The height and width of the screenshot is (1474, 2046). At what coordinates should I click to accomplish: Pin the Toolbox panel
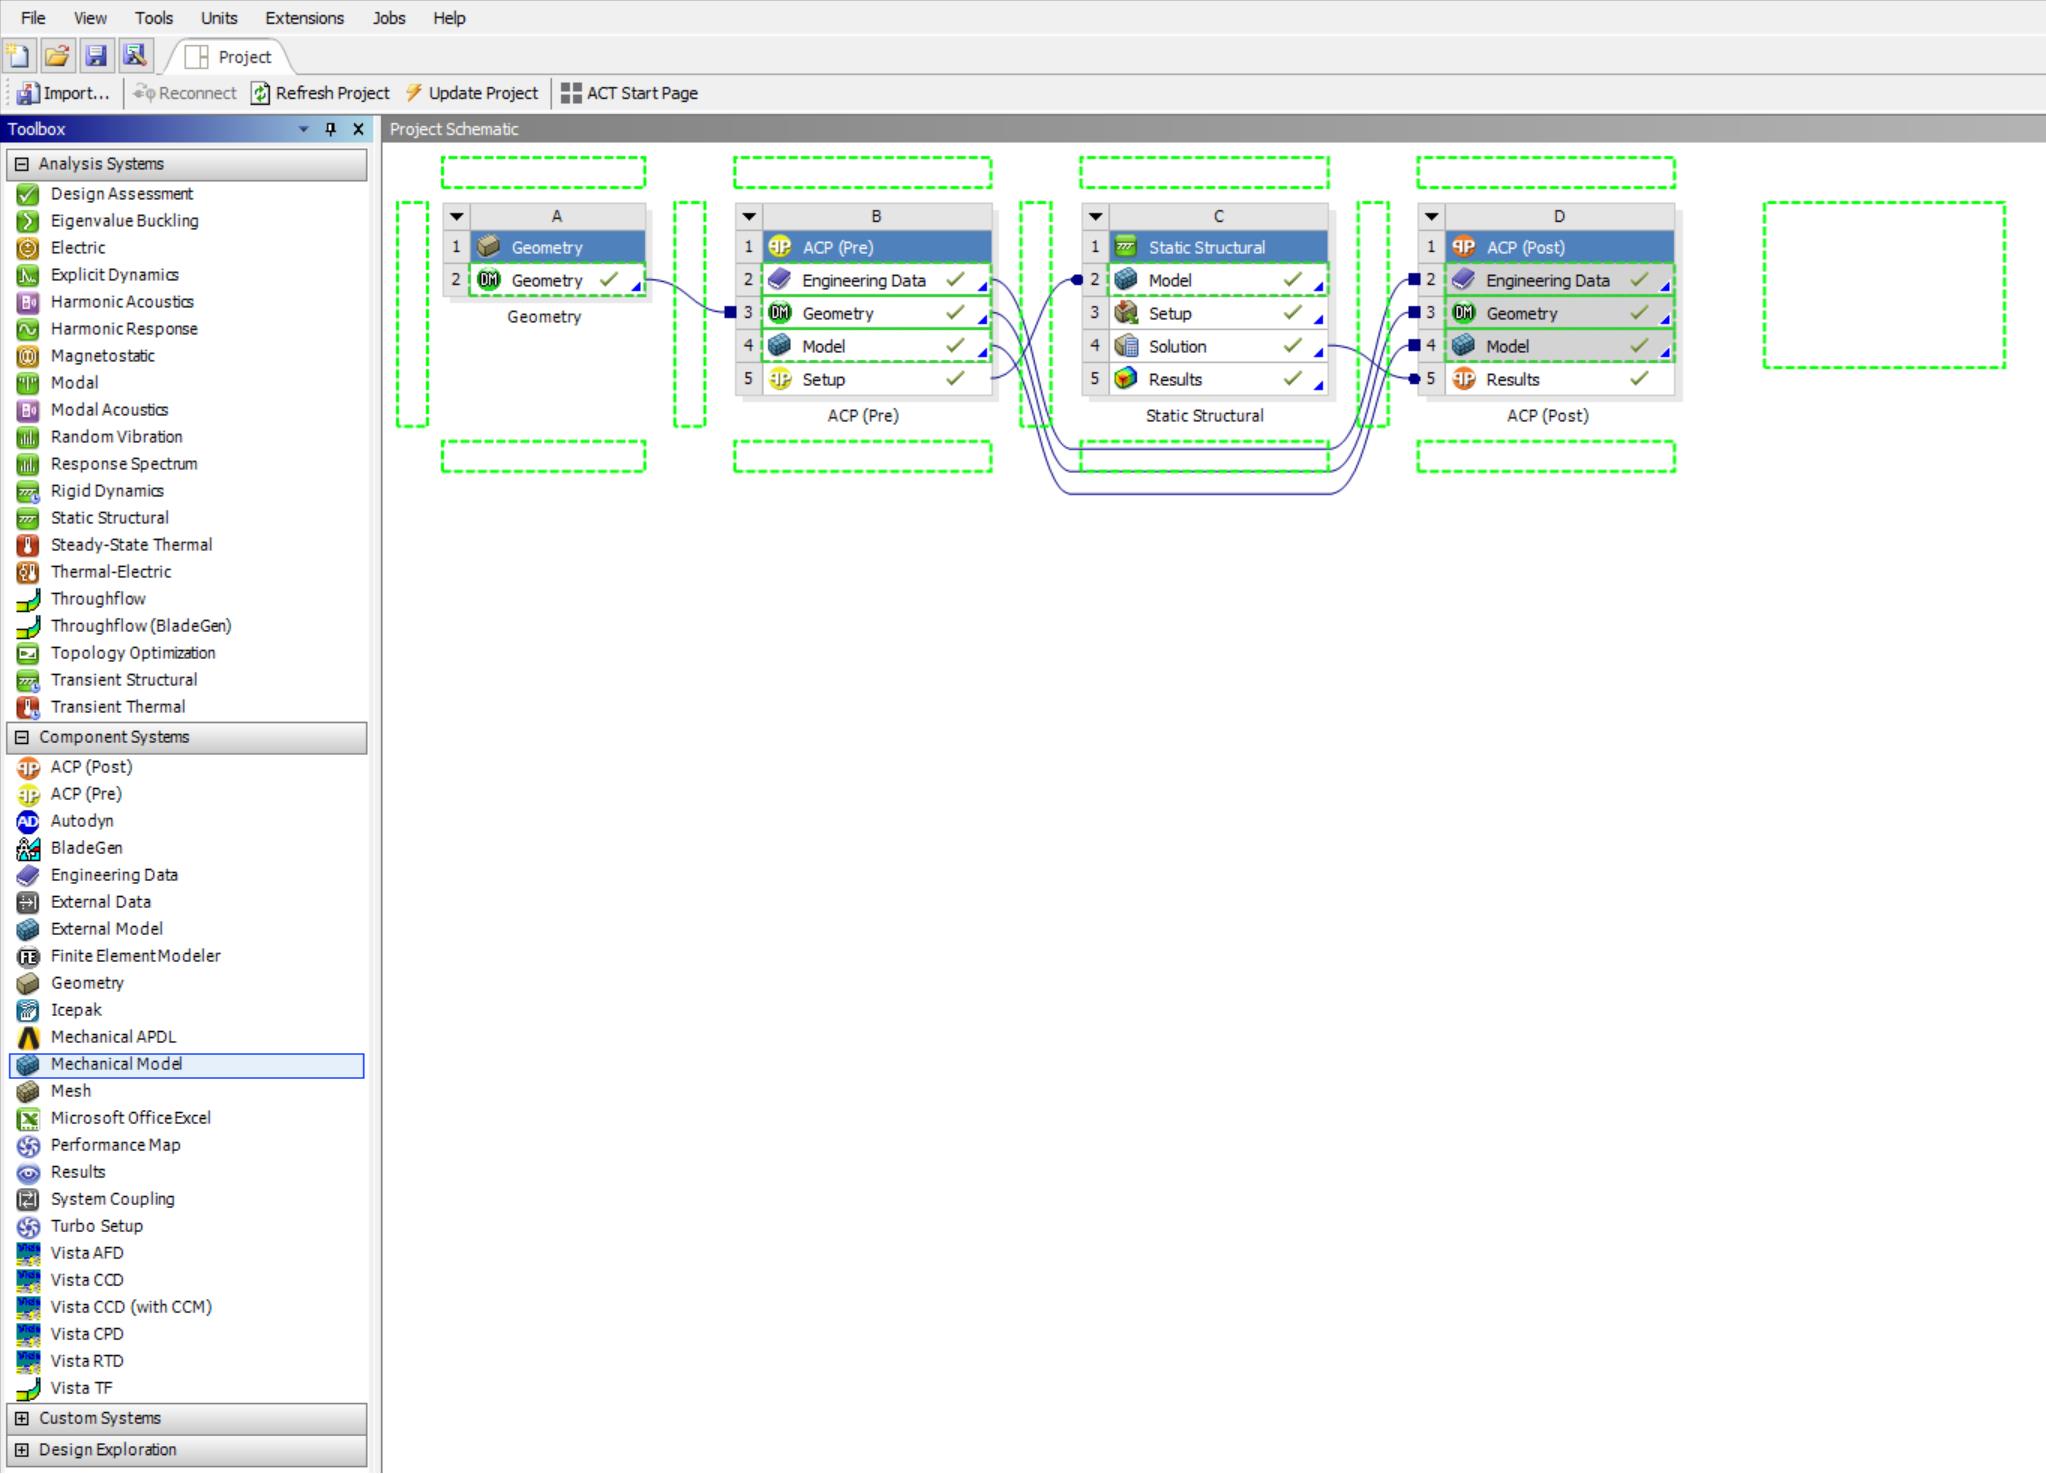click(x=331, y=129)
